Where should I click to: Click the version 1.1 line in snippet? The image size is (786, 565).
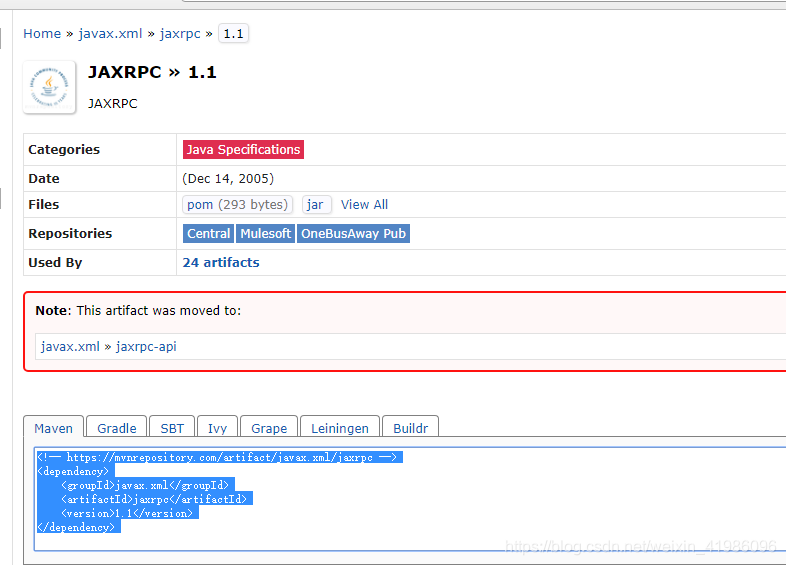click(x=127, y=513)
